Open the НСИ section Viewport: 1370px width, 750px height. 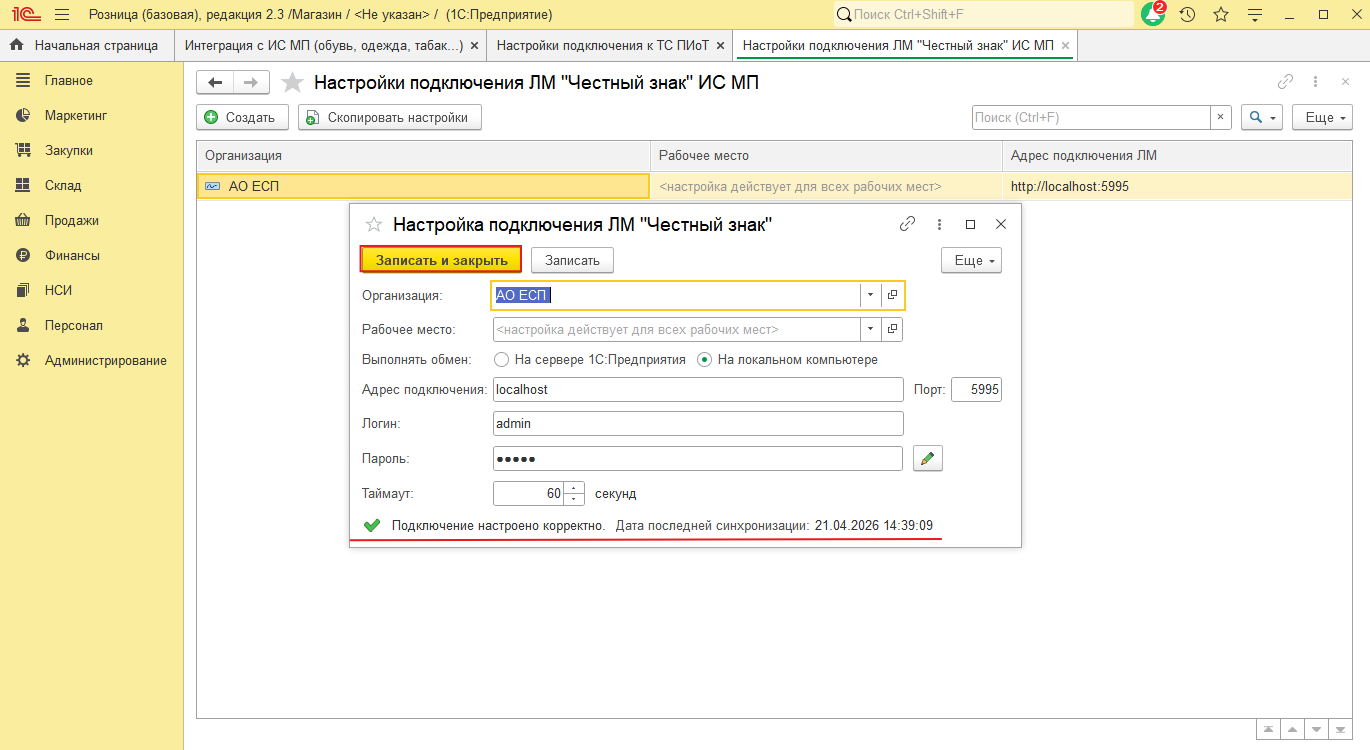[x=58, y=291]
